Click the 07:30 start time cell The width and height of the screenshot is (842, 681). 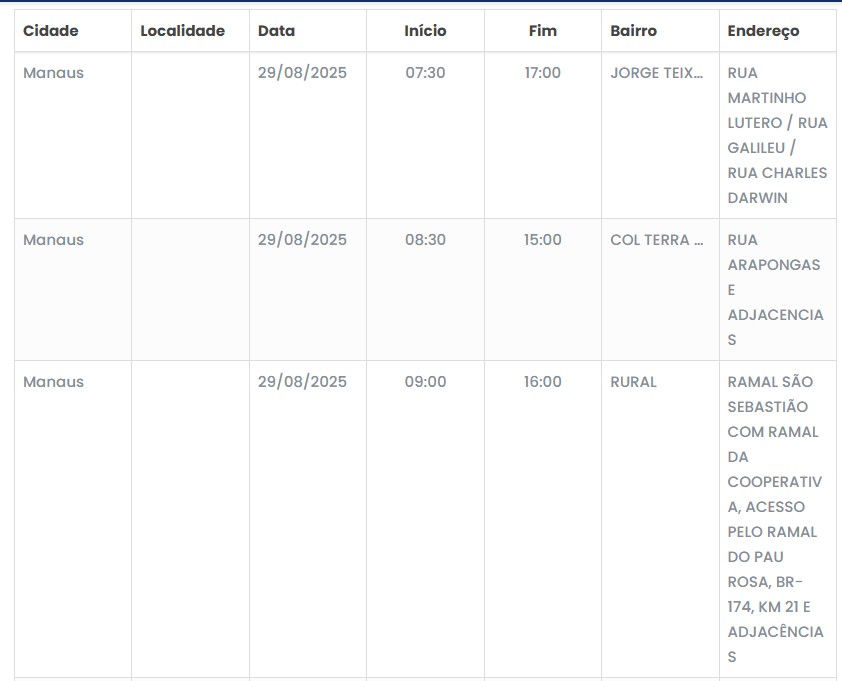point(425,73)
